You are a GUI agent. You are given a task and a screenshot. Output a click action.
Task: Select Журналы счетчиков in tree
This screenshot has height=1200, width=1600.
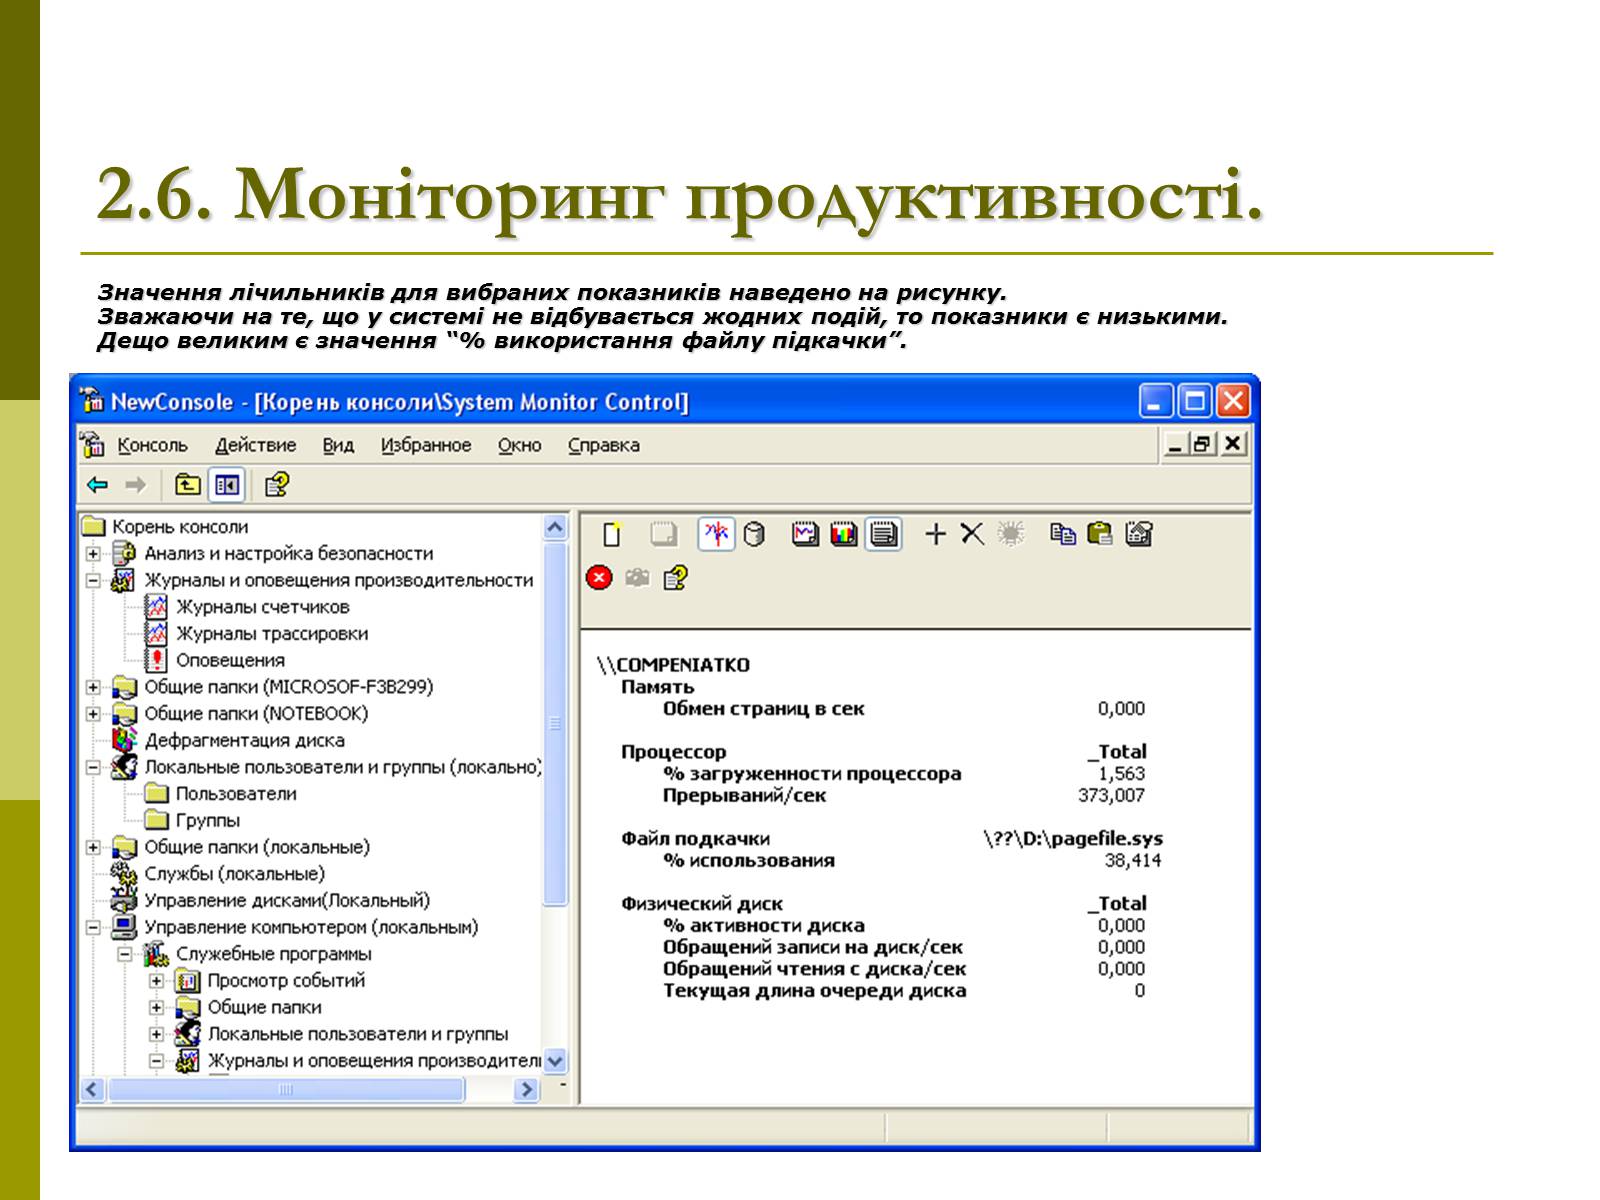click(x=262, y=607)
